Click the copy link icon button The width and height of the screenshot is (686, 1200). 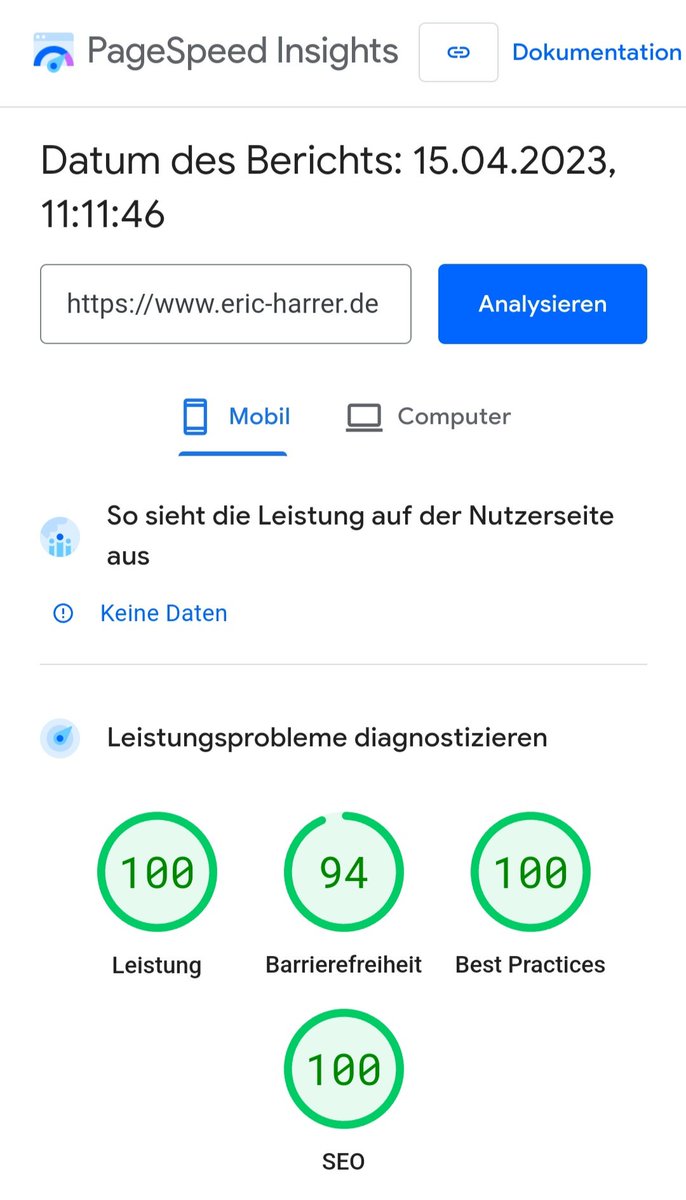click(x=458, y=52)
